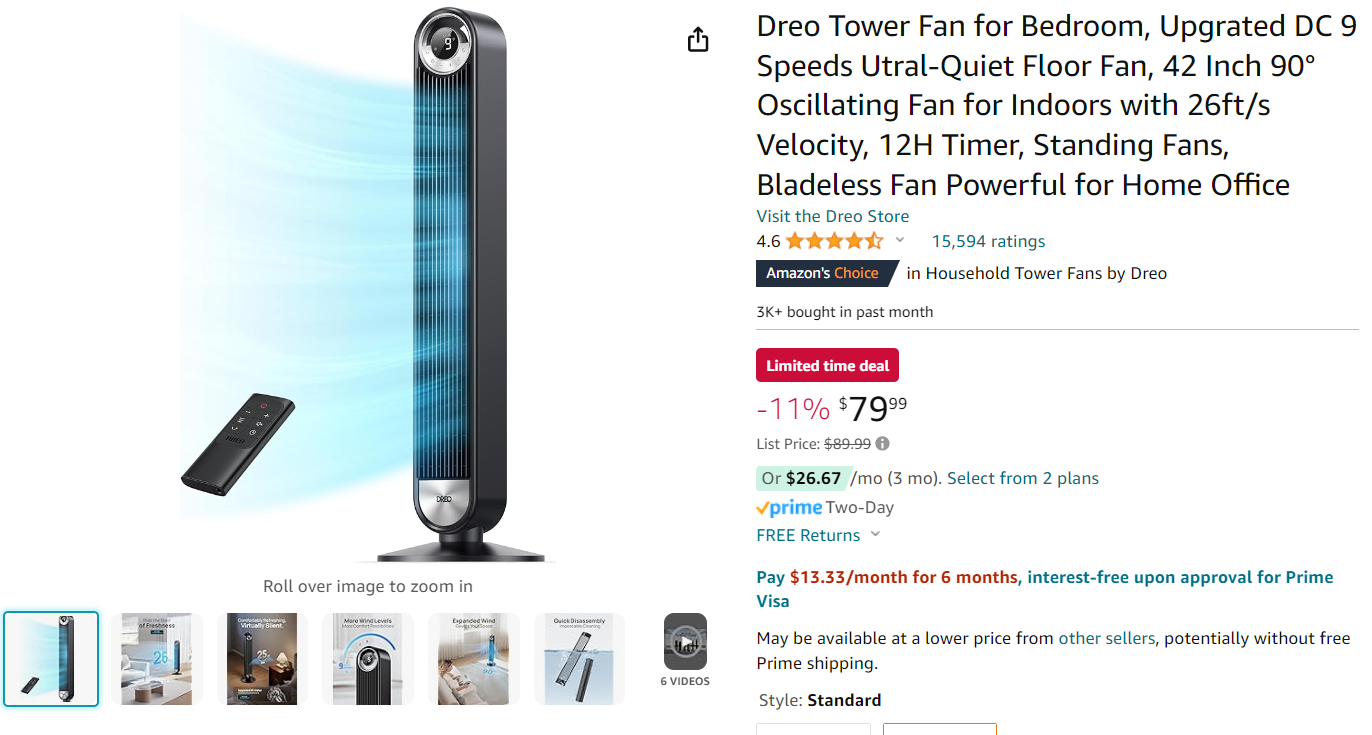Click Select from 2 plans

[1022, 478]
